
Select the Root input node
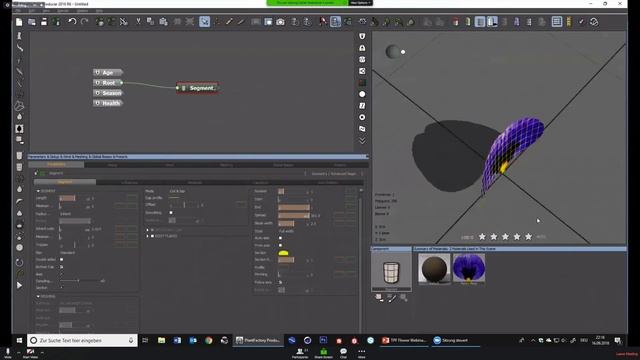108,83
